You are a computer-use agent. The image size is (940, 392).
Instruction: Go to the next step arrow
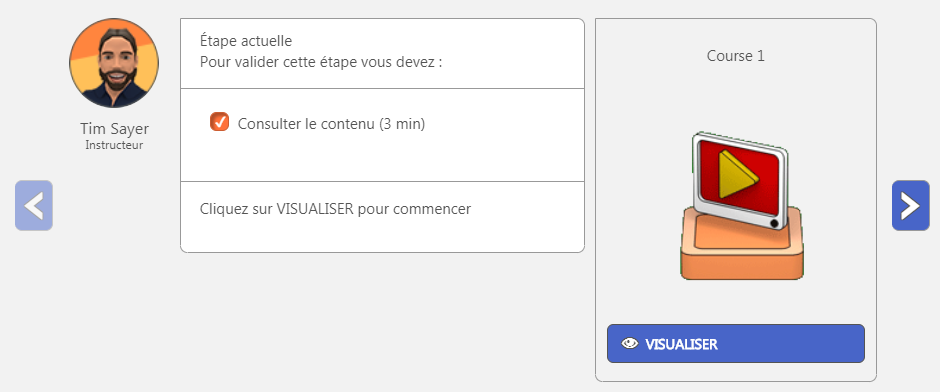coord(910,206)
